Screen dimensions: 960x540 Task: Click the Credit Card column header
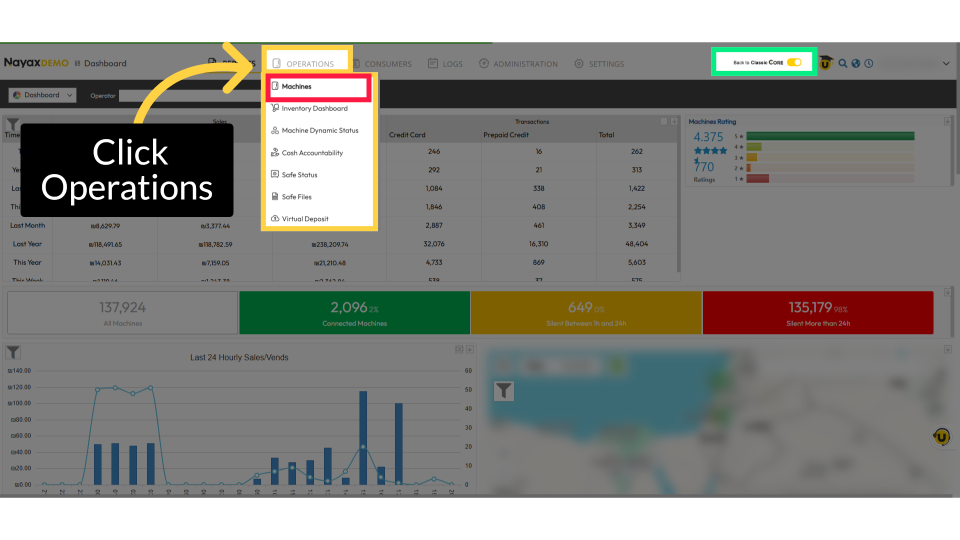pyautogui.click(x=407, y=135)
